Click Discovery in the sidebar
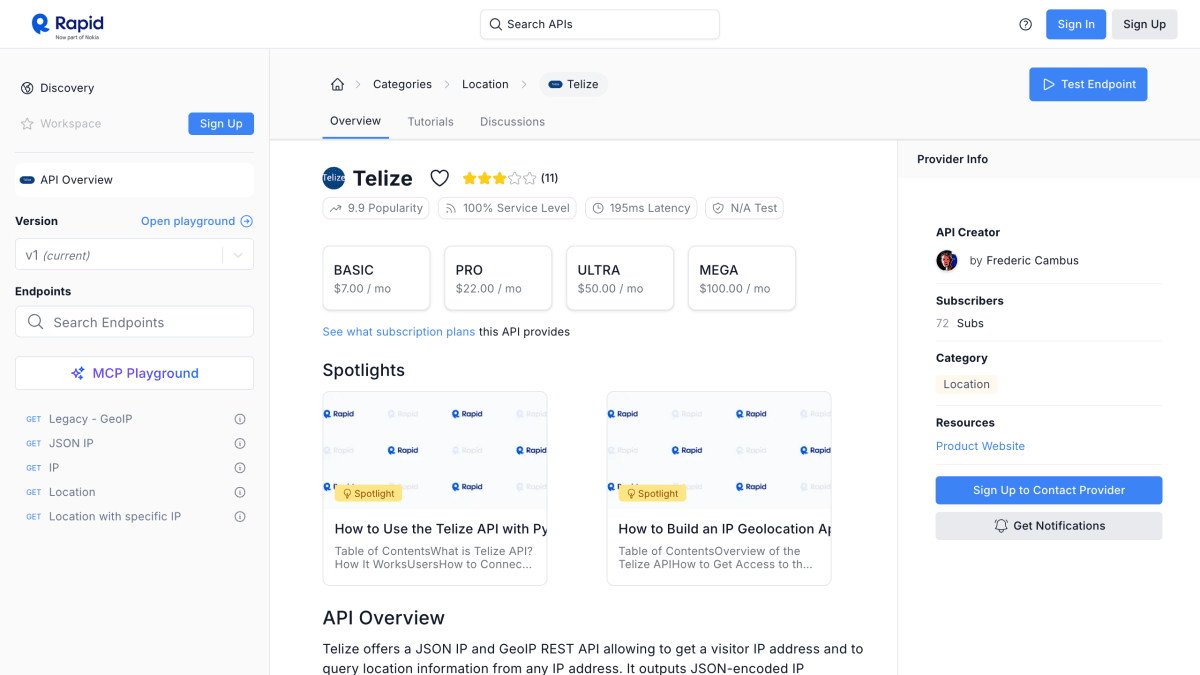Image resolution: width=1200 pixels, height=675 pixels. coord(67,88)
